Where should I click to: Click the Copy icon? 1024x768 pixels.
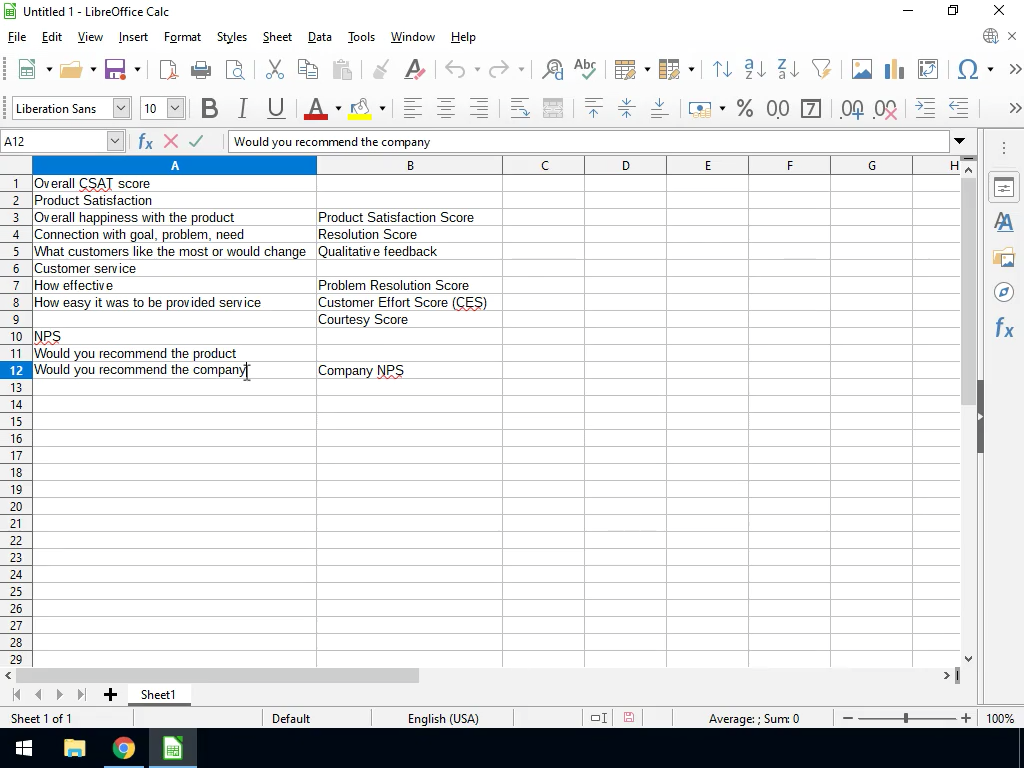pyautogui.click(x=308, y=69)
